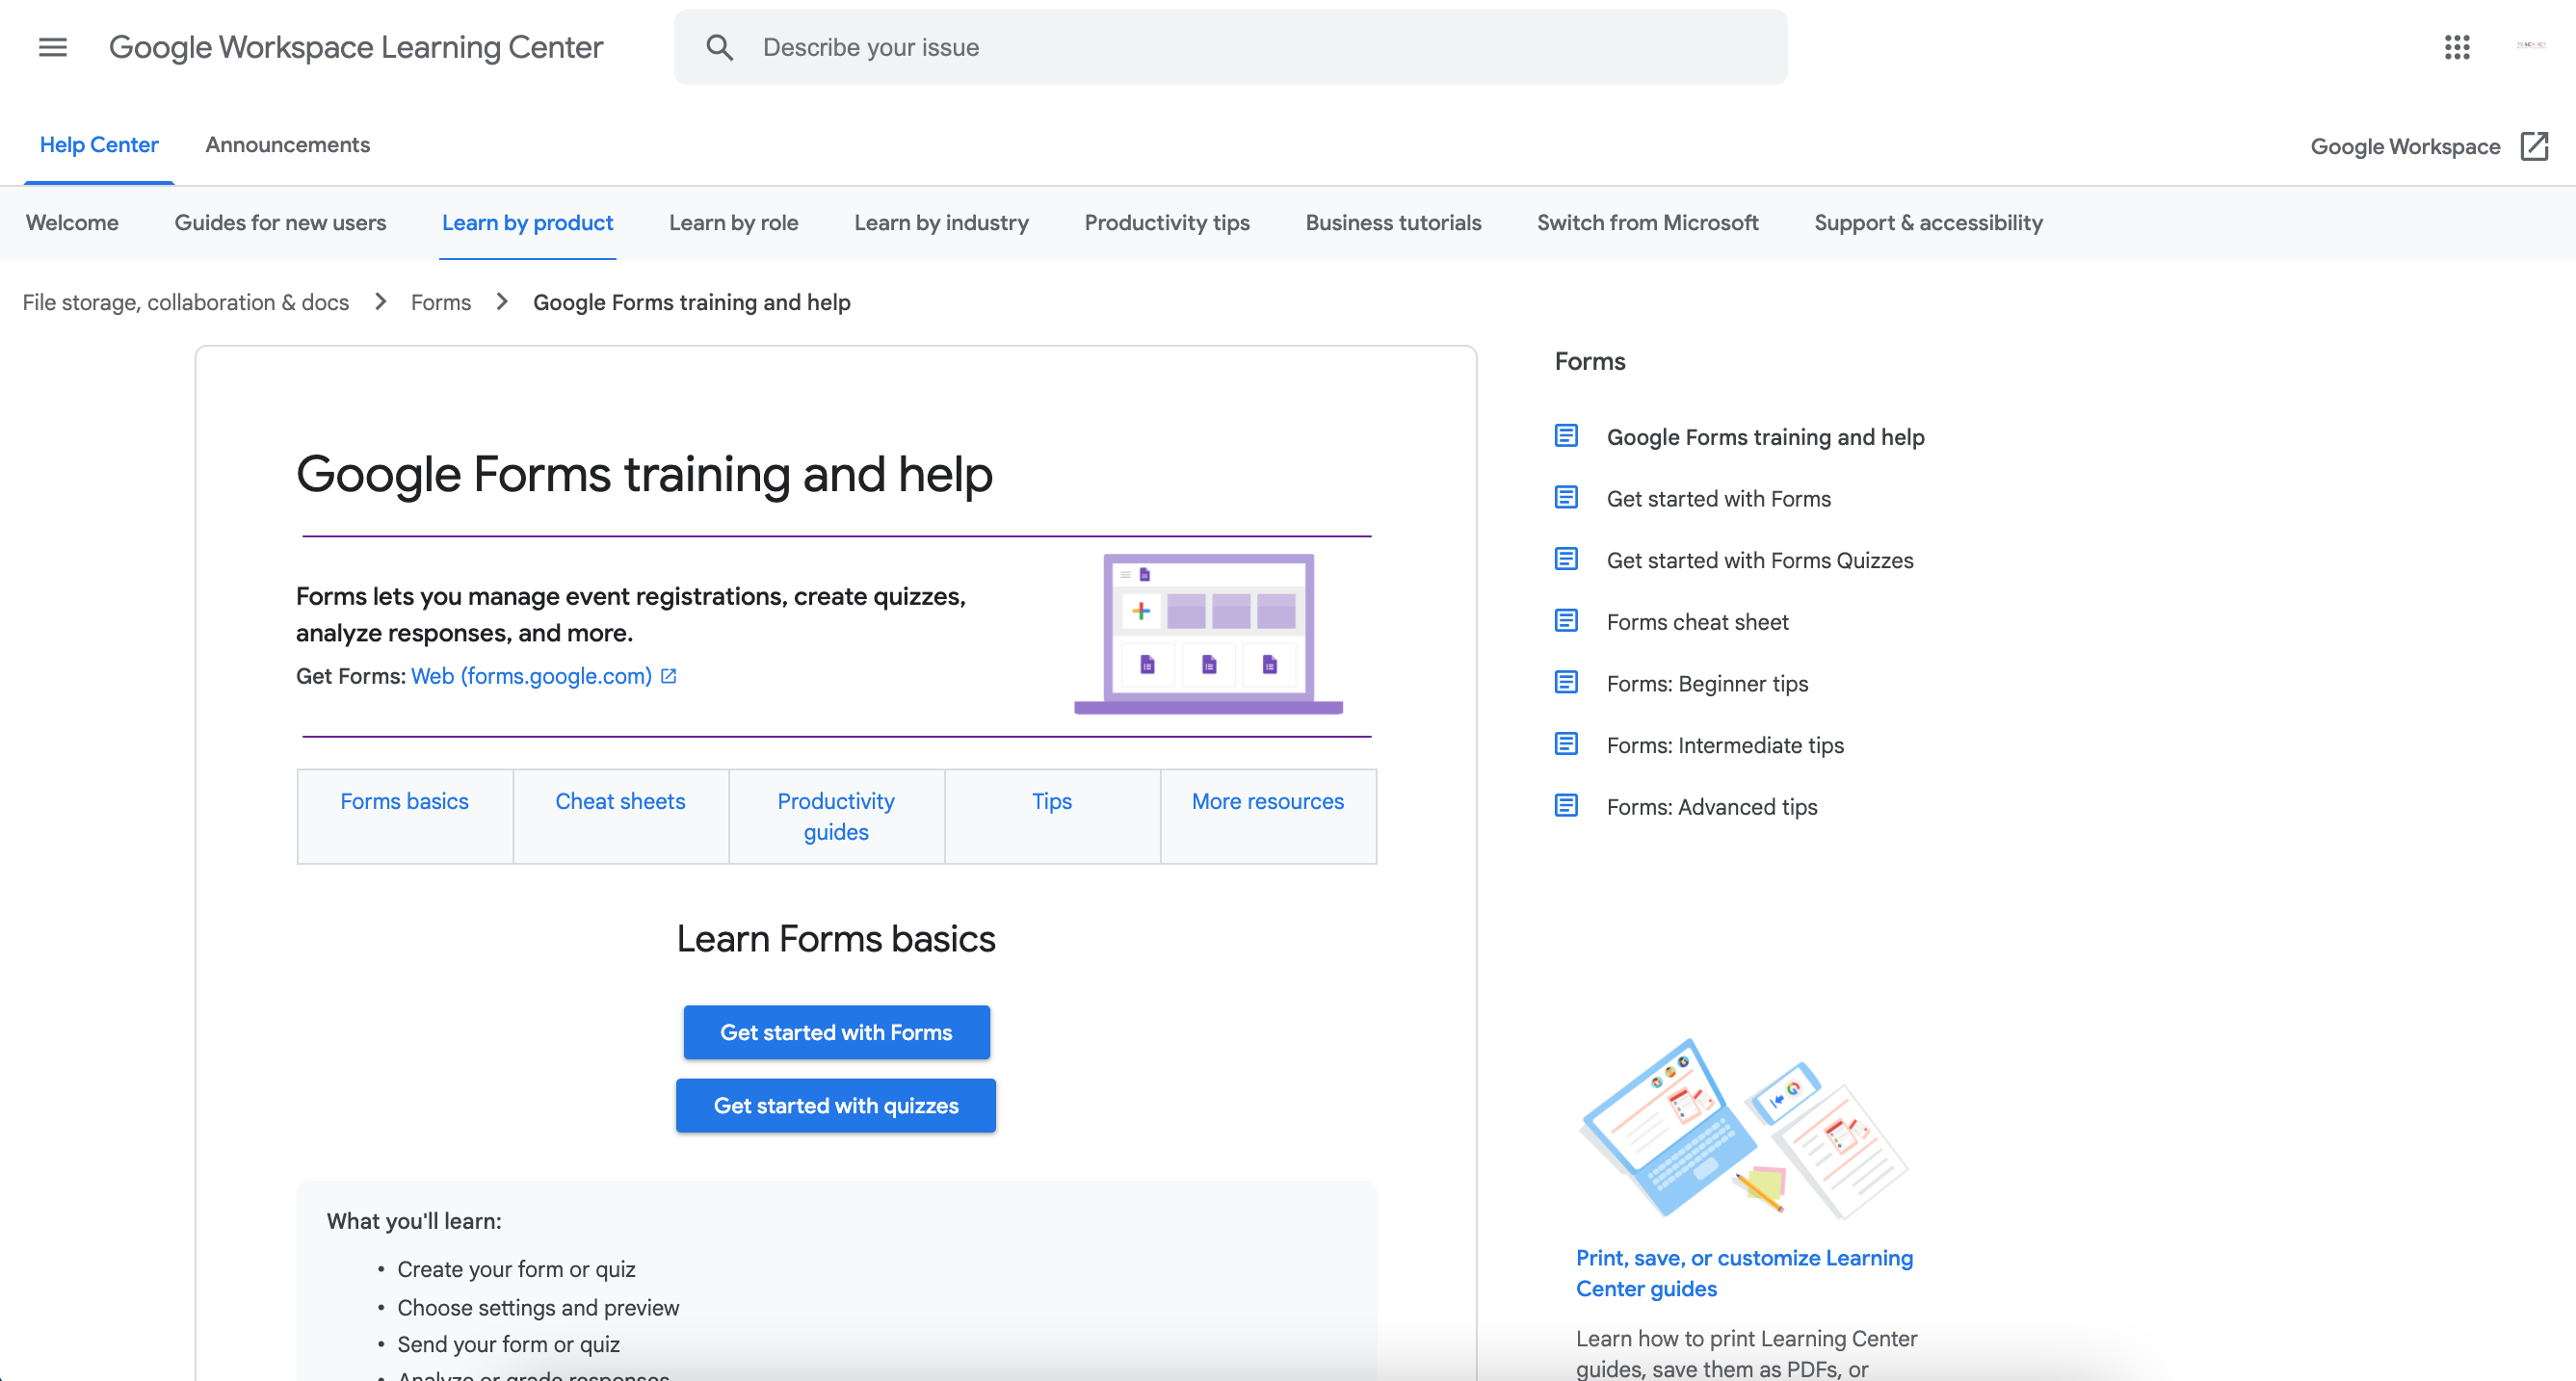Click the external link icon after forms.google.com
Image resolution: width=2576 pixels, height=1381 pixels.
[669, 677]
